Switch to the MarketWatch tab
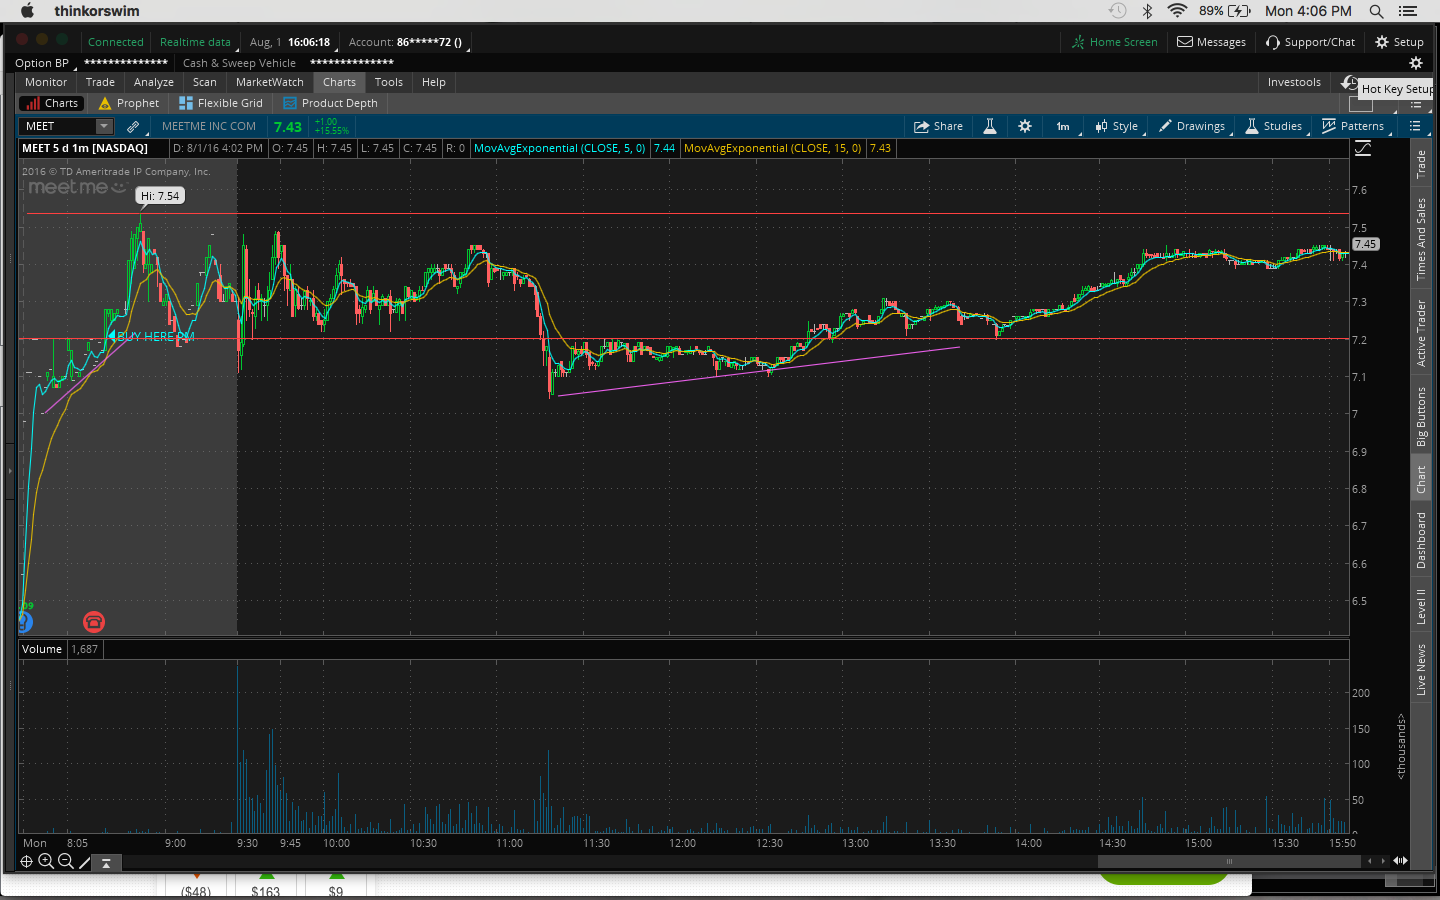The image size is (1440, 900). point(270,82)
